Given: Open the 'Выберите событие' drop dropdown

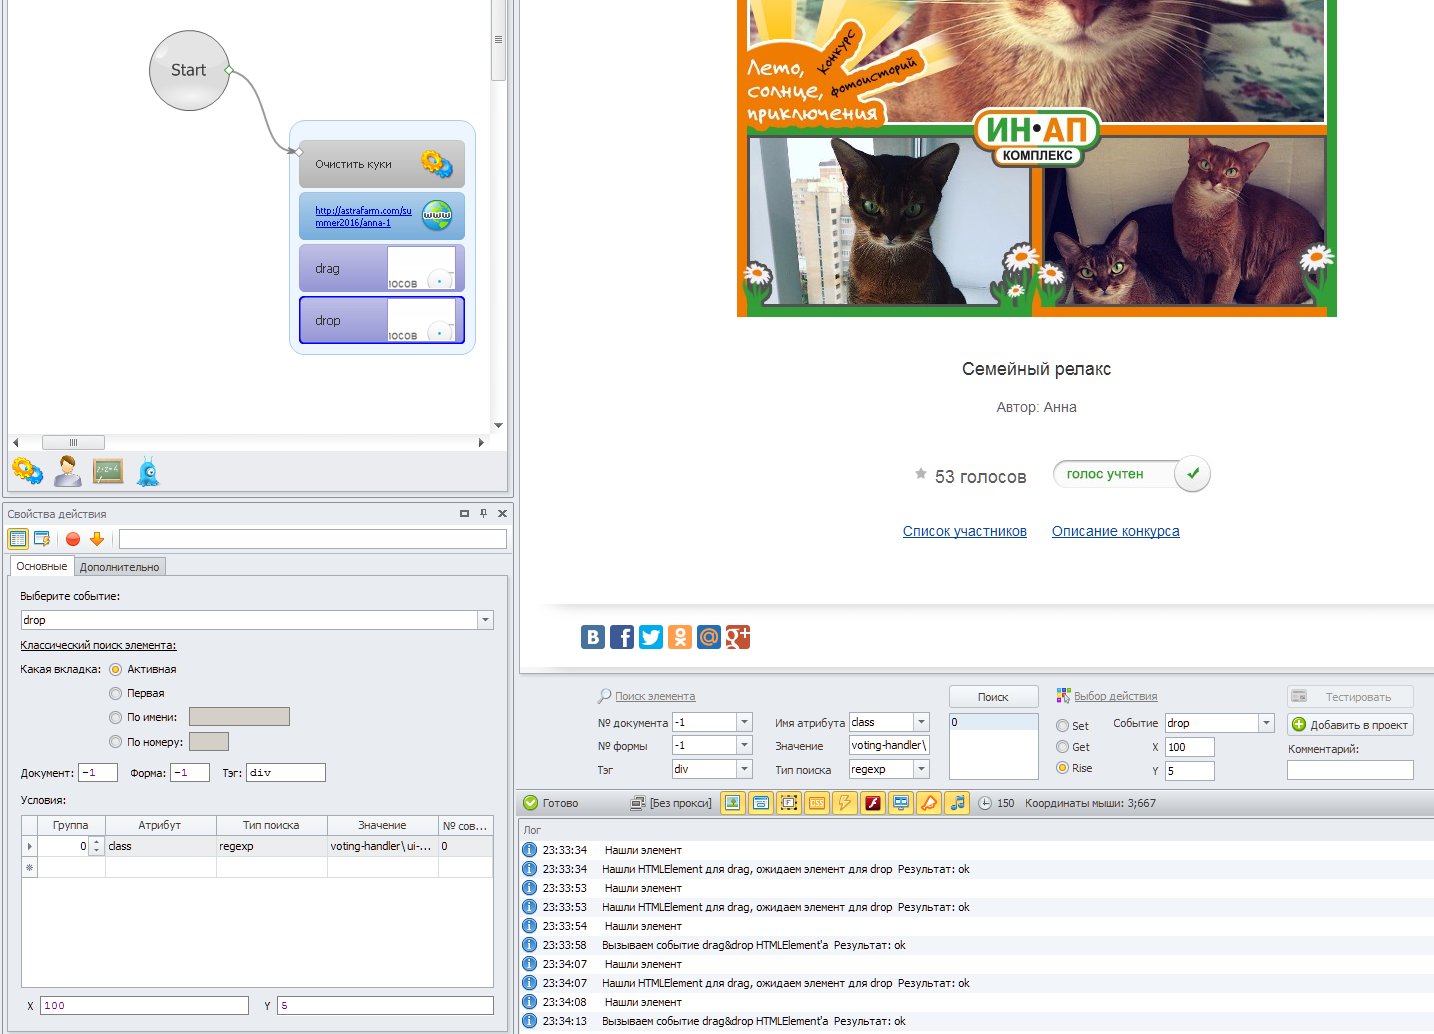Looking at the screenshot, I should [485, 620].
